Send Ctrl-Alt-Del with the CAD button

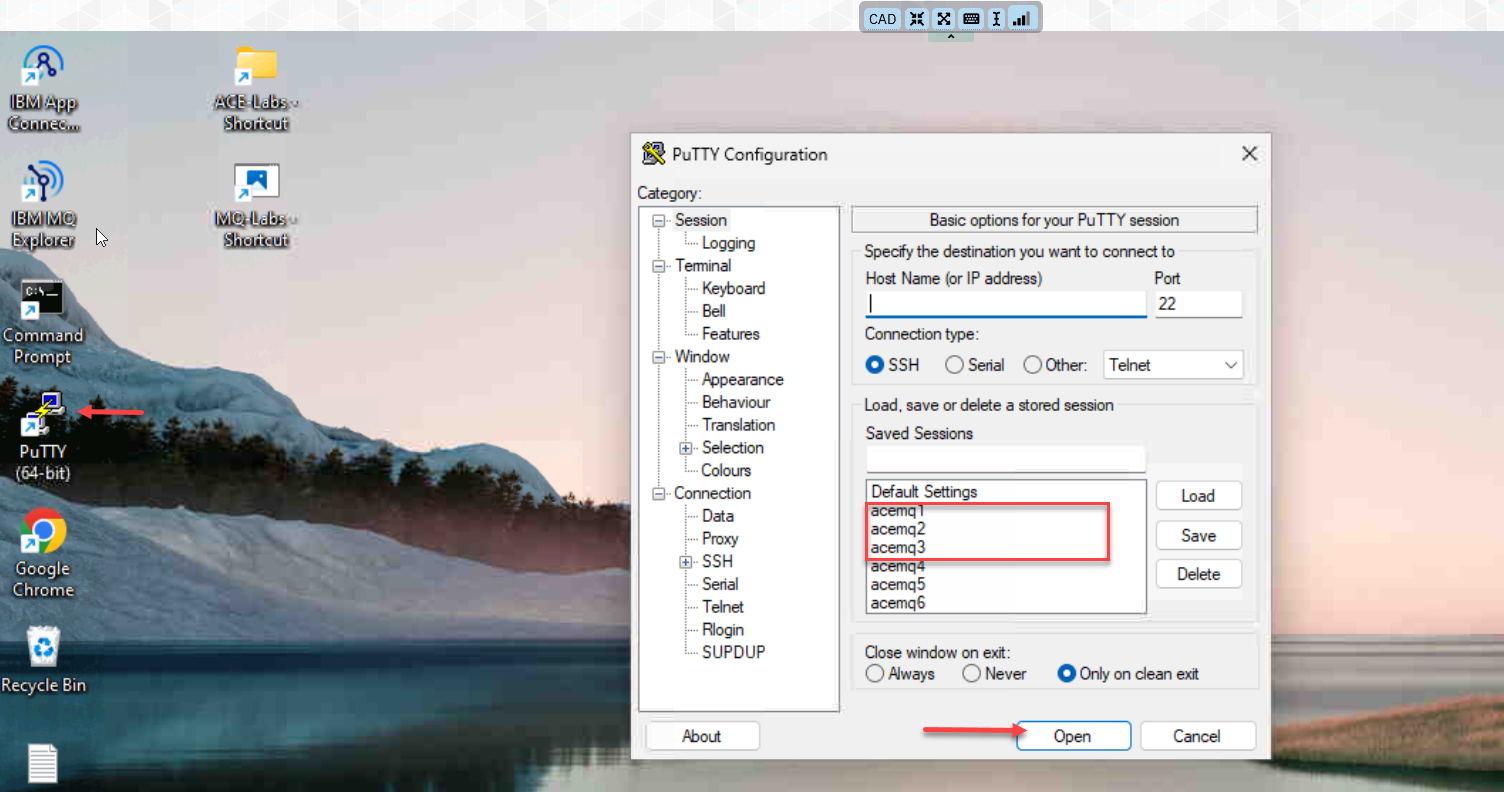882,19
